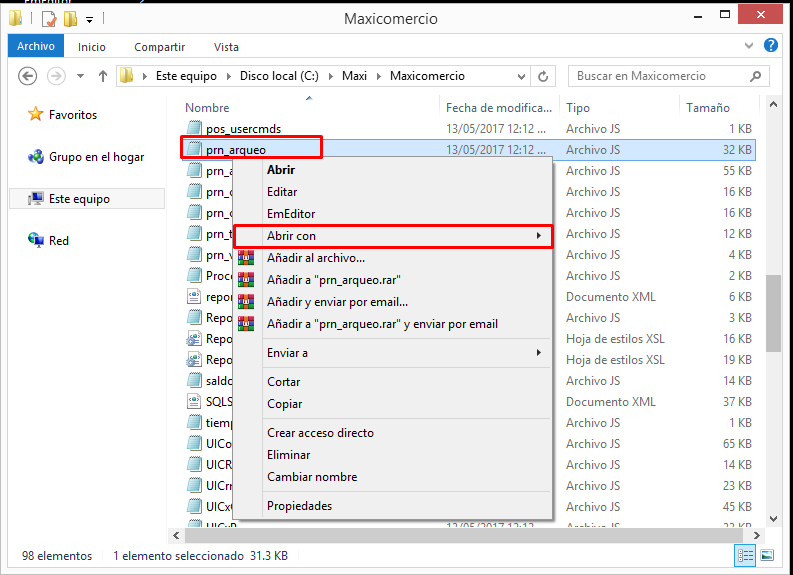The width and height of the screenshot is (793, 575).
Task: Choose Añadir a "prn_arqueo.rar" option
Action: (x=334, y=280)
